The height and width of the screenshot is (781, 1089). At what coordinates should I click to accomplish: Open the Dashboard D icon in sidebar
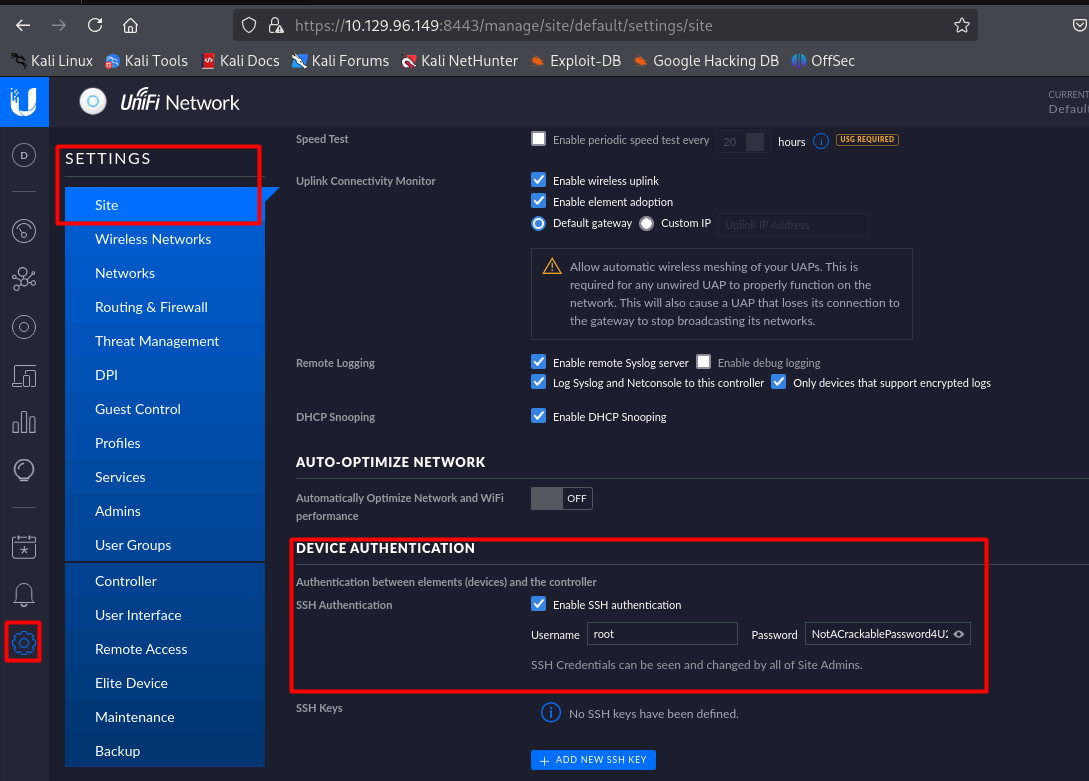pos(24,156)
